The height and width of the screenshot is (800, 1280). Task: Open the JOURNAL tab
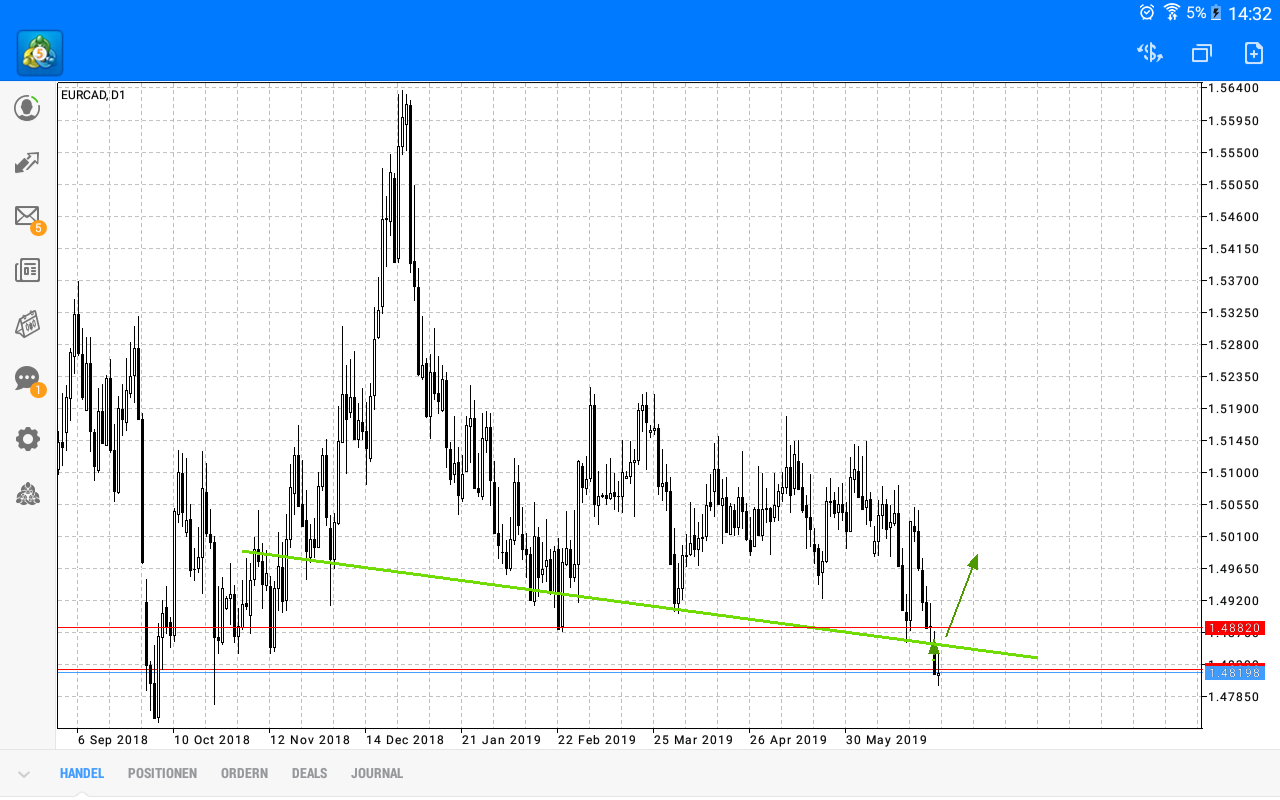377,773
